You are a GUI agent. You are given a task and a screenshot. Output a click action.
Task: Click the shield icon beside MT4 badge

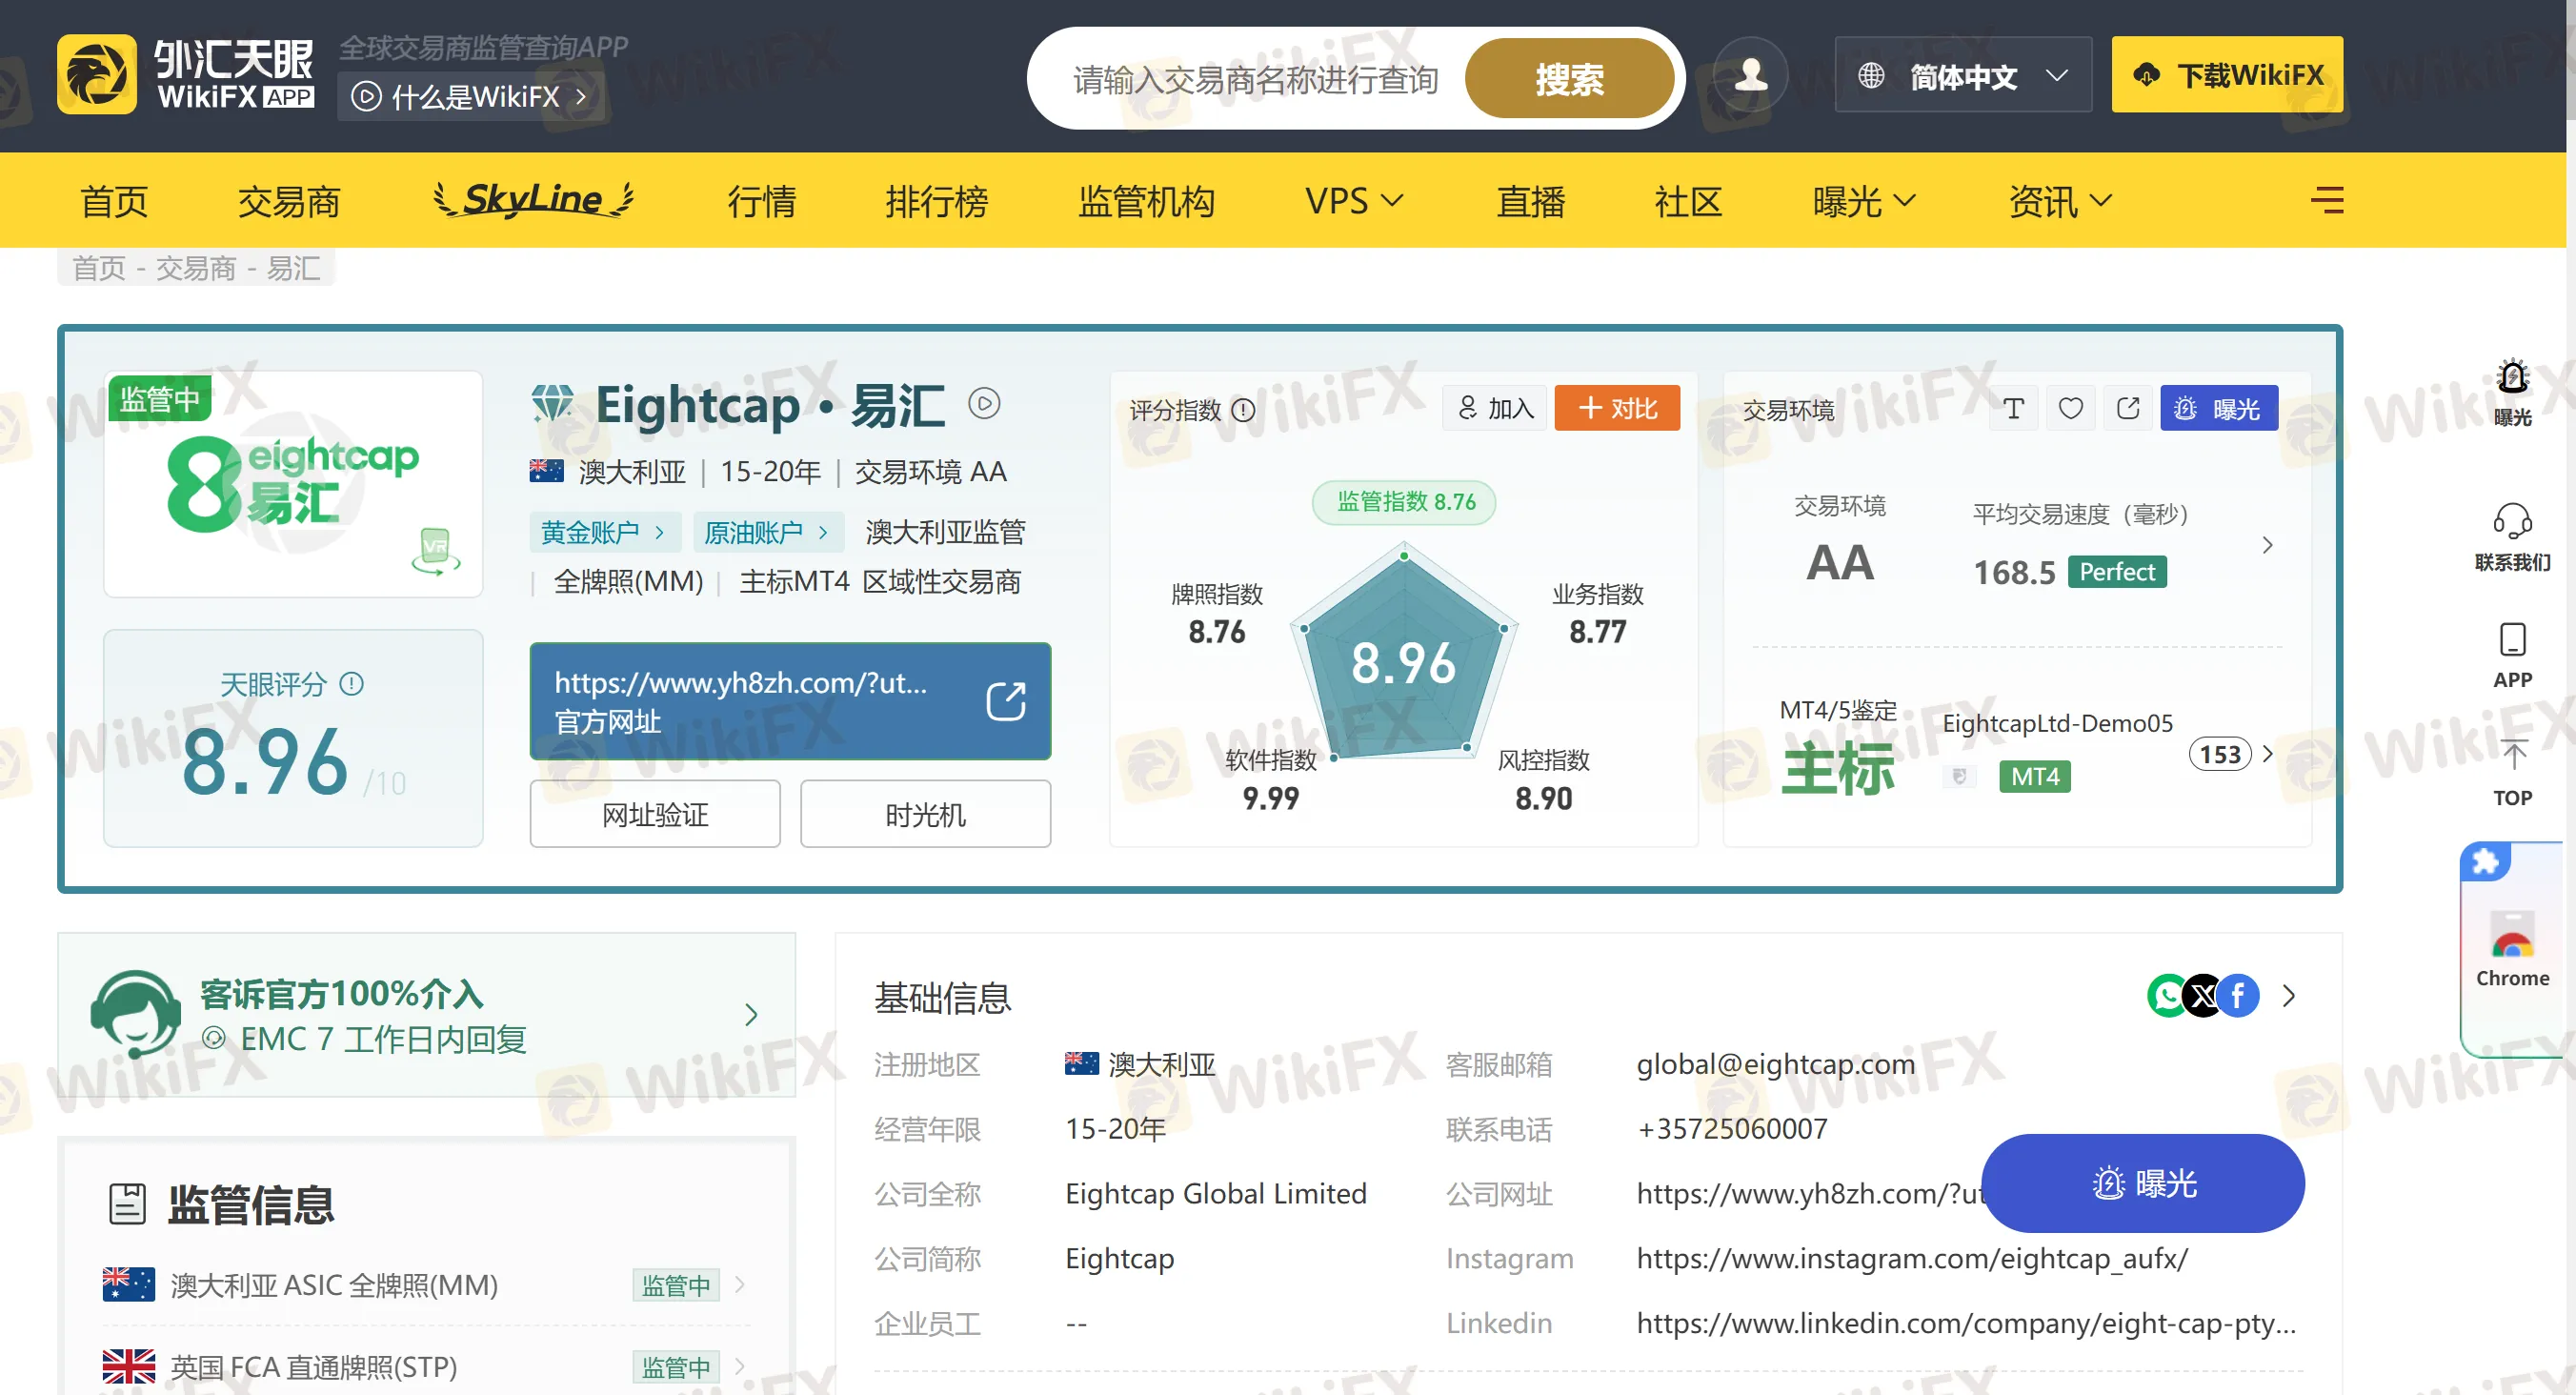(x=1960, y=776)
